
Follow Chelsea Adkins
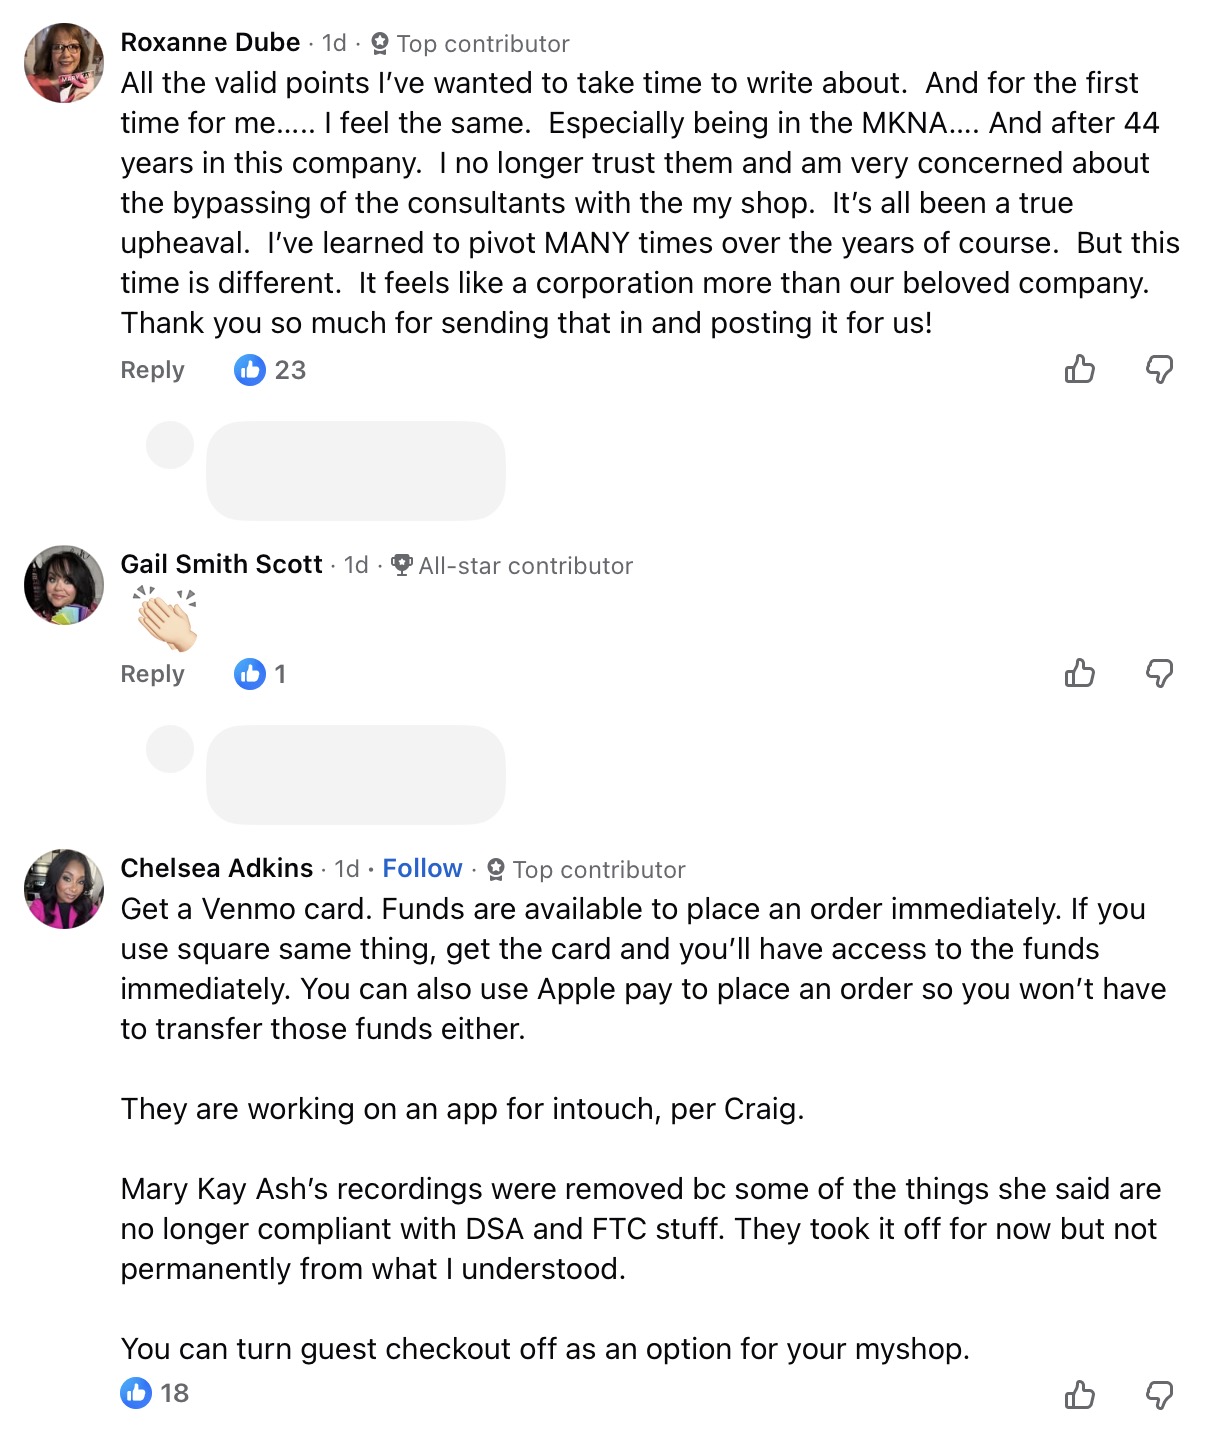click(x=422, y=868)
